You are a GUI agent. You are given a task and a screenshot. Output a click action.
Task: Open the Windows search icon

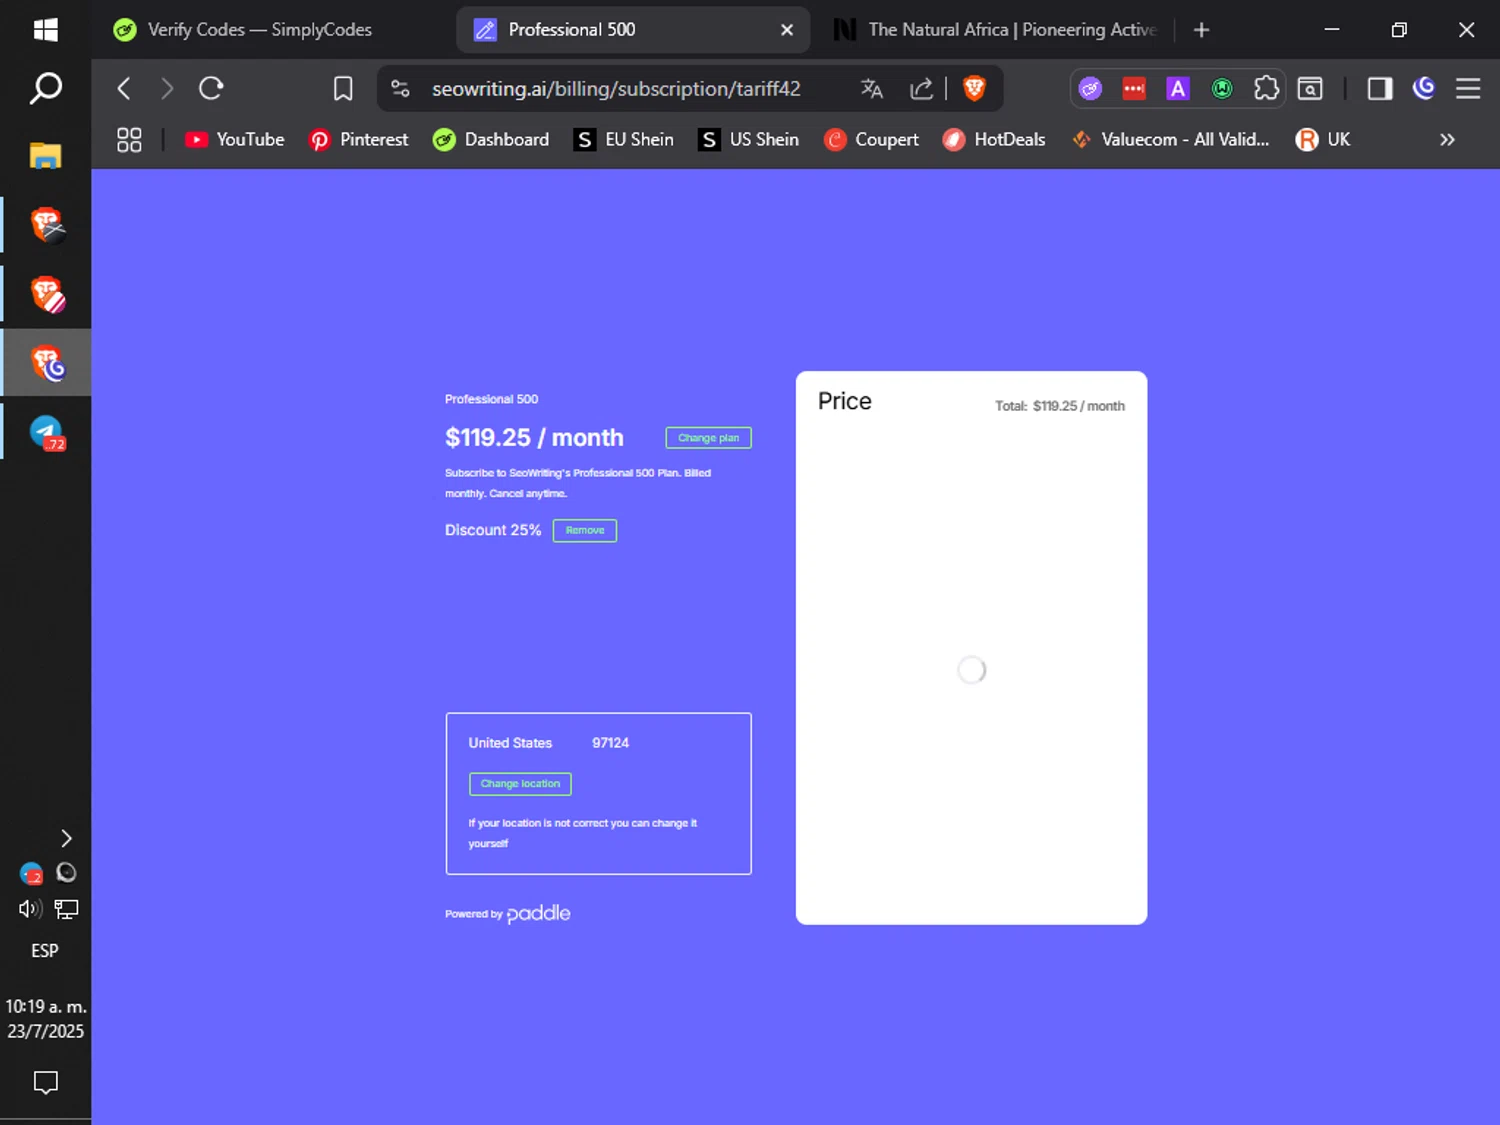pos(45,89)
